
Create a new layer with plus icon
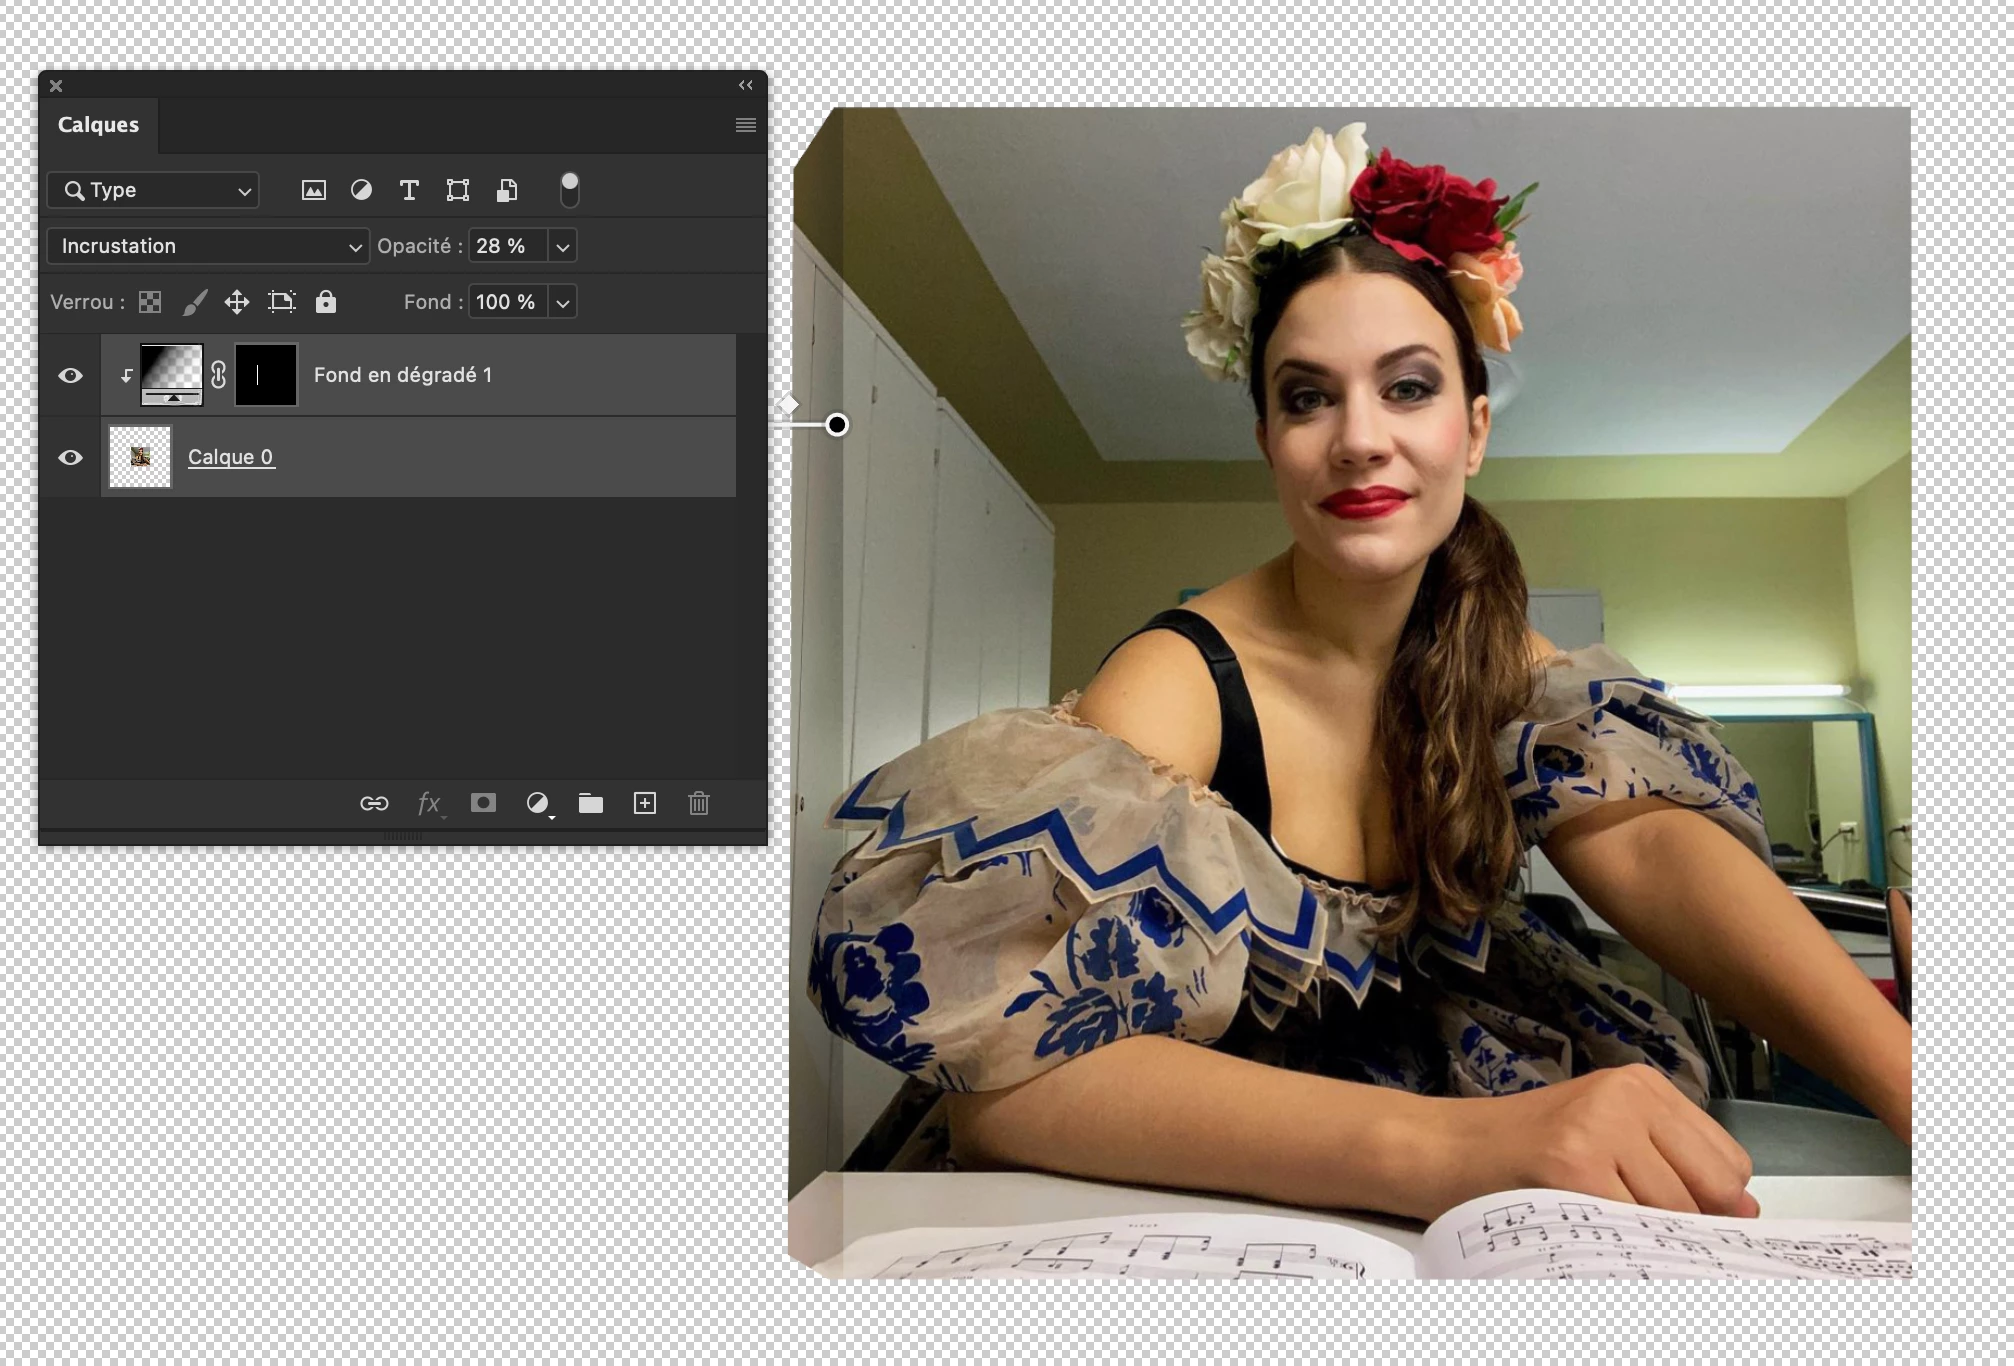click(645, 803)
